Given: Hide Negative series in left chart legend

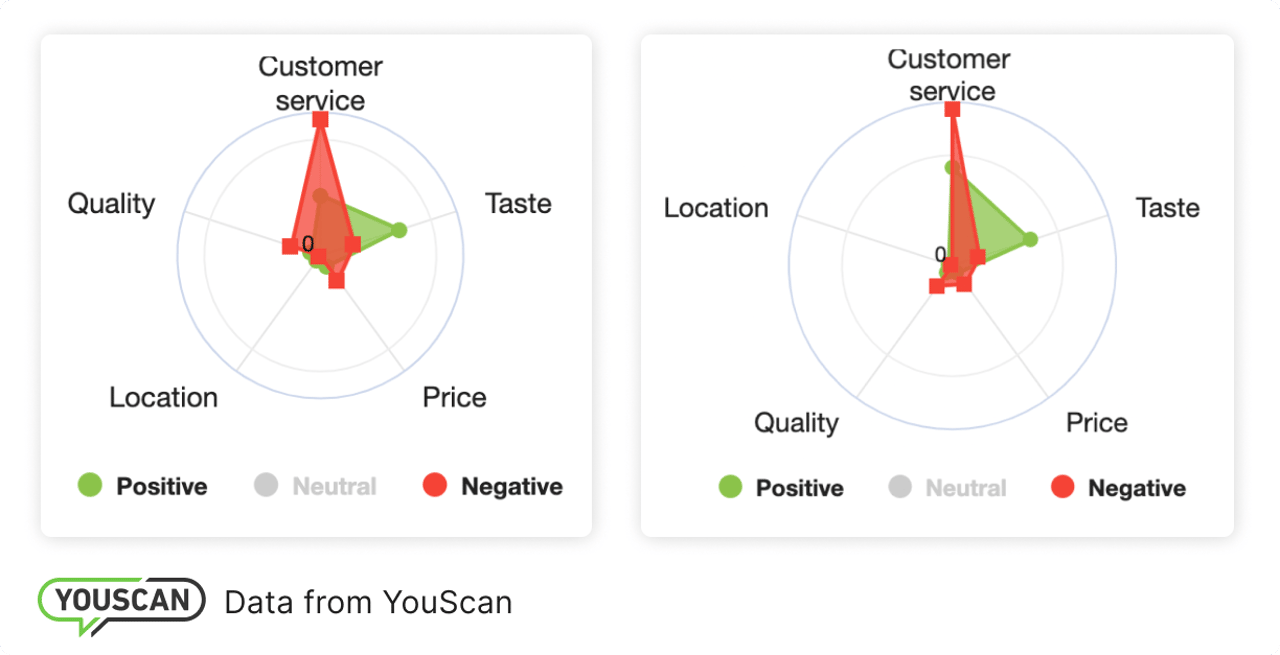Looking at the screenshot, I should 493,487.
